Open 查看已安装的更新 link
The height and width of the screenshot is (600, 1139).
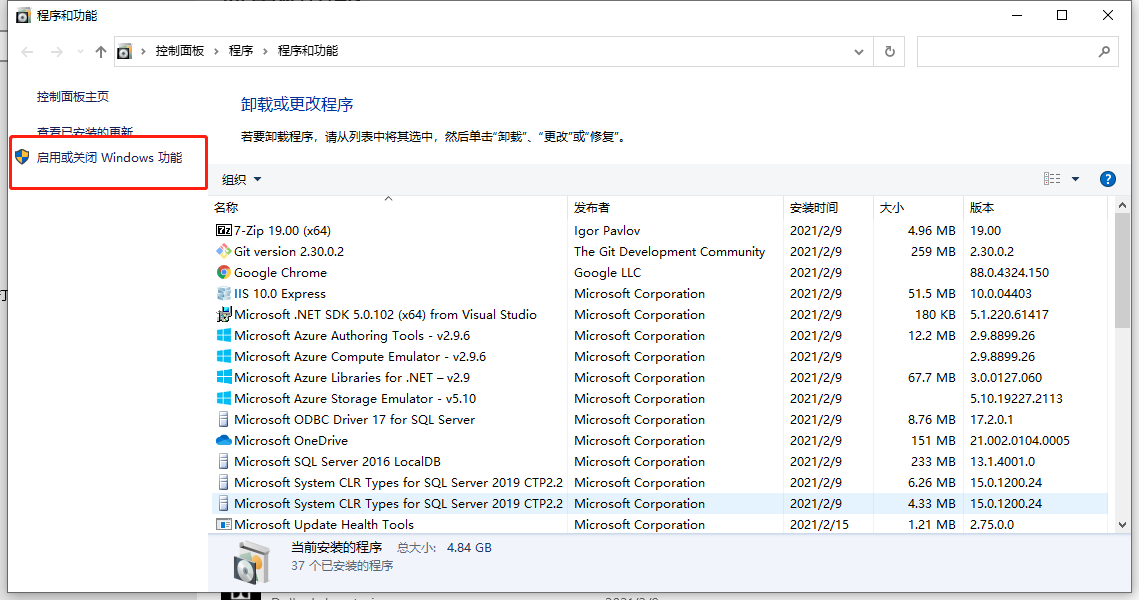85,131
